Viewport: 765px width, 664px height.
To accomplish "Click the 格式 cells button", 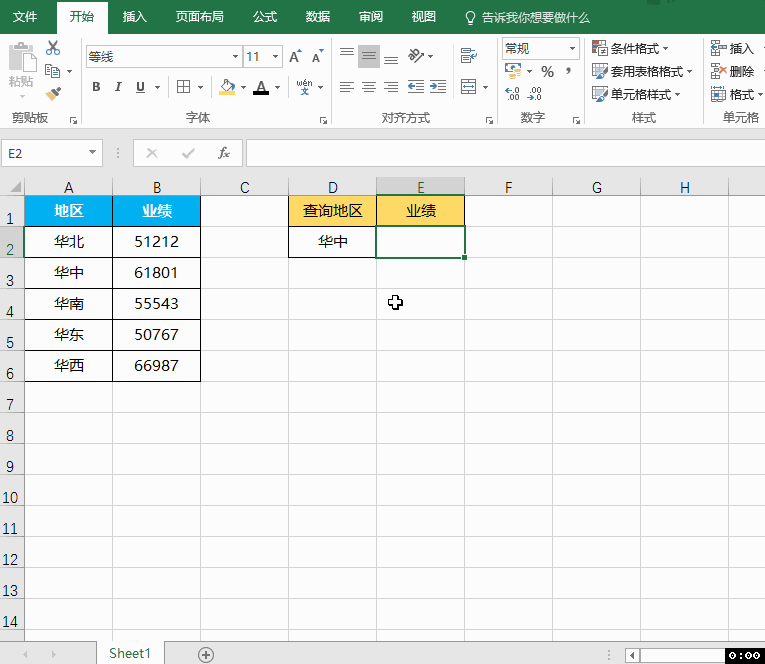I will pos(736,94).
